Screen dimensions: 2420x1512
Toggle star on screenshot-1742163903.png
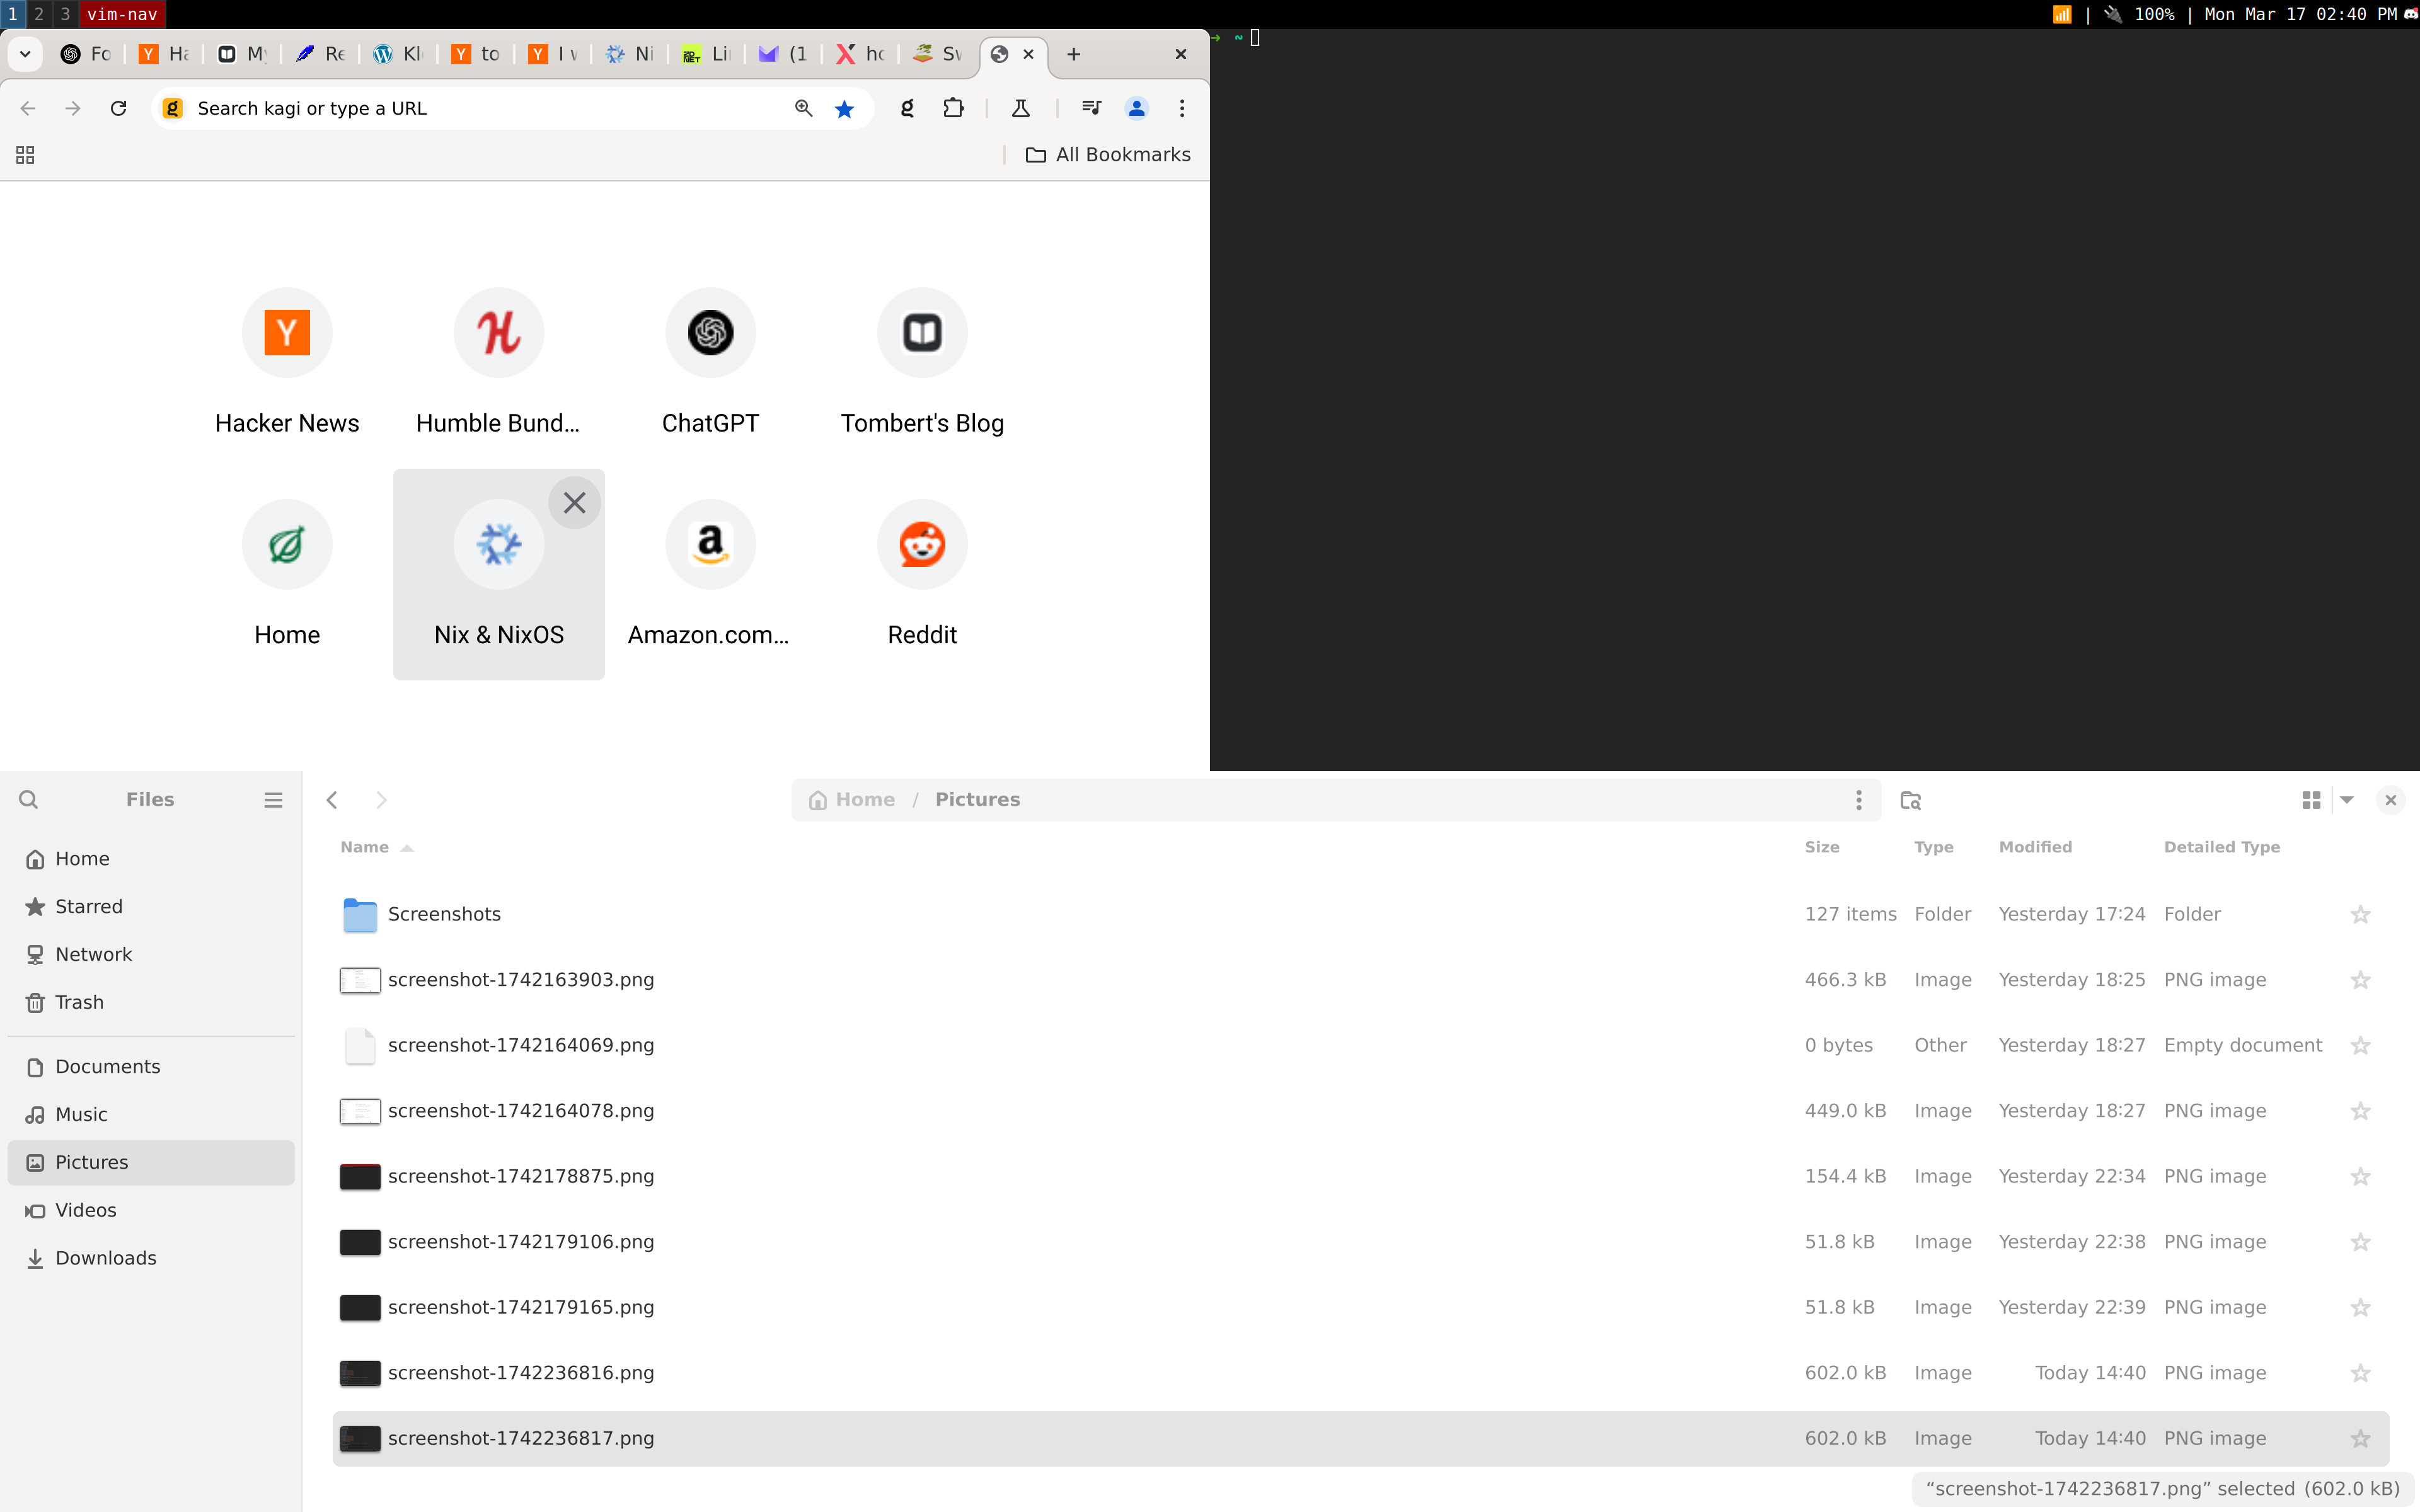click(x=2360, y=980)
